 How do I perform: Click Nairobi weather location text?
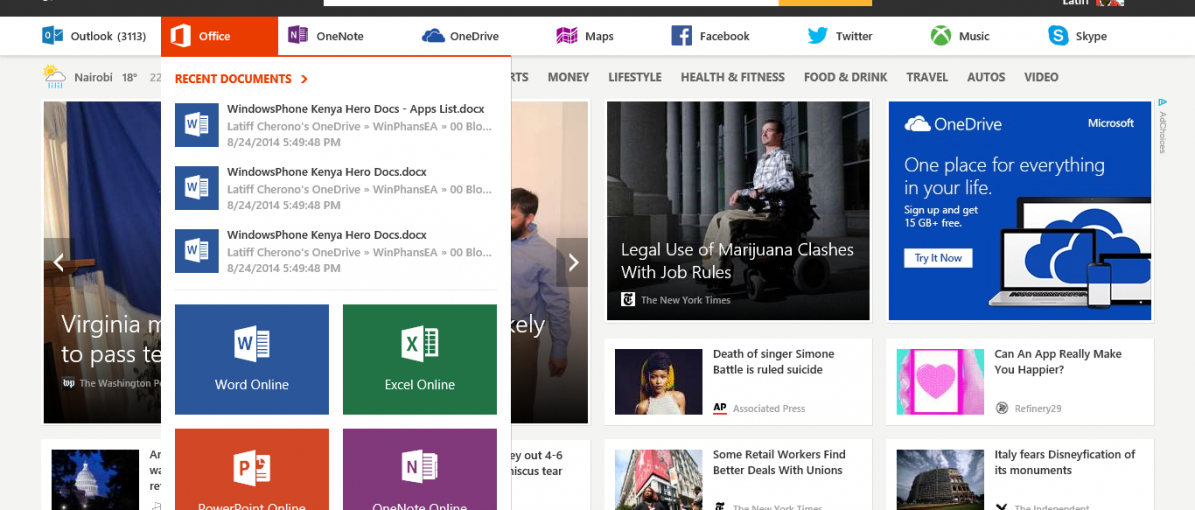(x=95, y=77)
